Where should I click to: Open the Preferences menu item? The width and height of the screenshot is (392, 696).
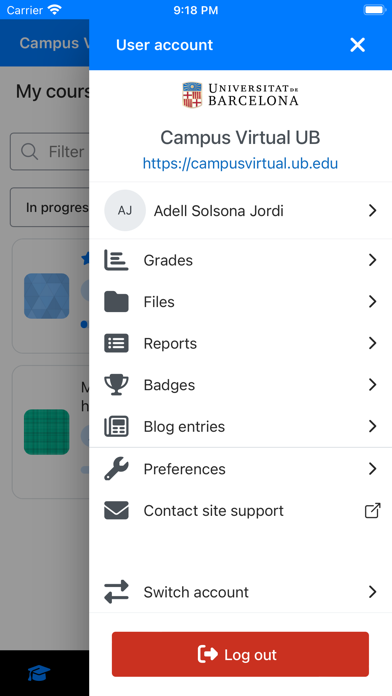pyautogui.click(x=241, y=469)
